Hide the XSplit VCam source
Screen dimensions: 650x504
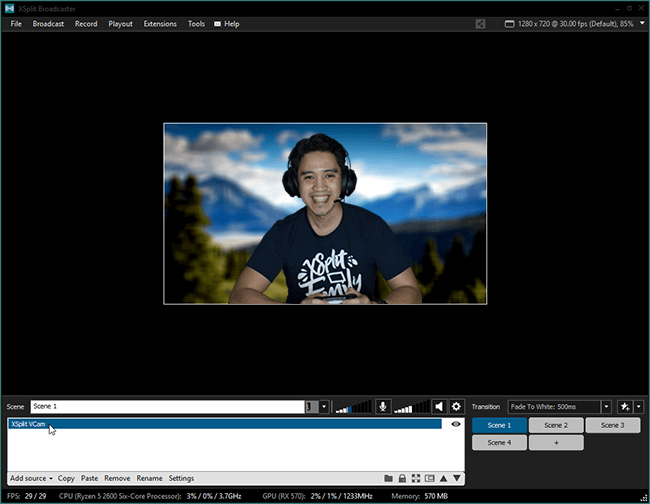456,424
